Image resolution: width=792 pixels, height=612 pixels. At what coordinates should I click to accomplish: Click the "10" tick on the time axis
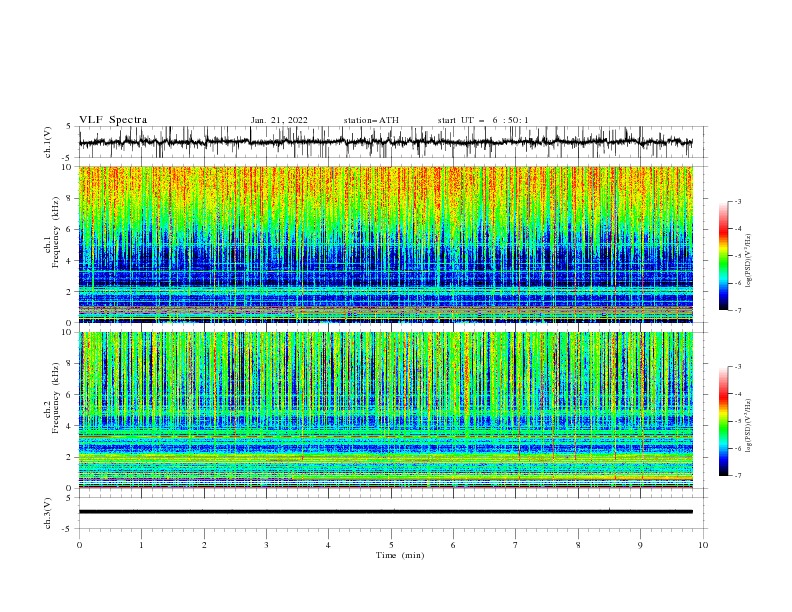tap(703, 545)
